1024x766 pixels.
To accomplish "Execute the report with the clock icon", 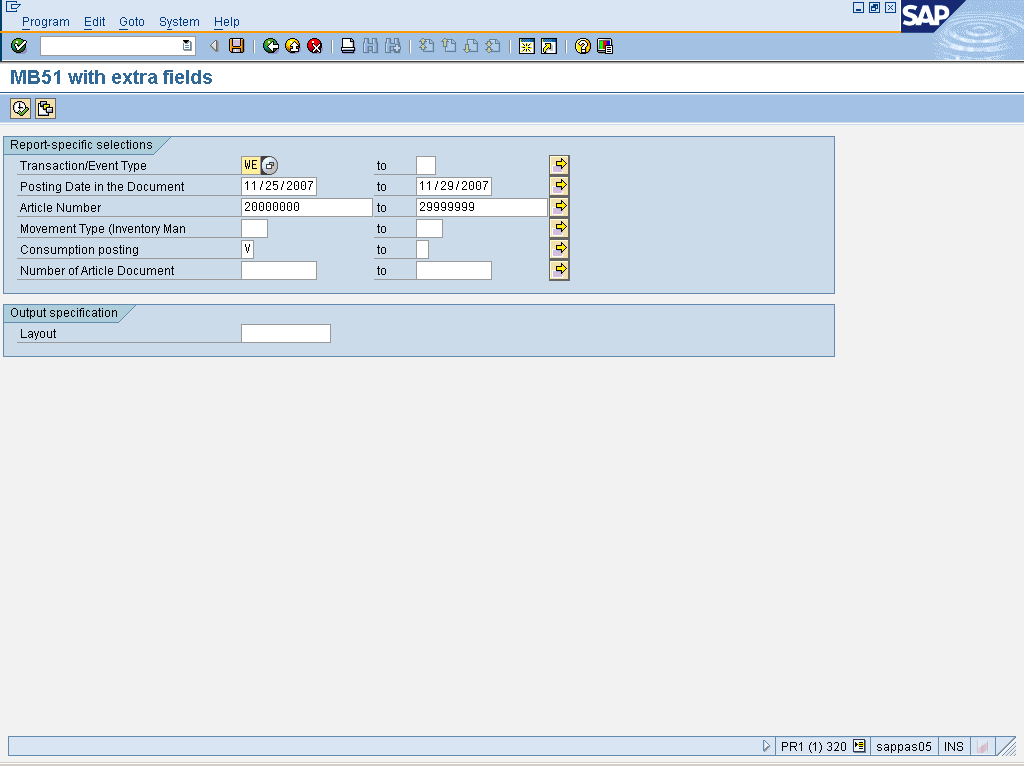I will 20,108.
